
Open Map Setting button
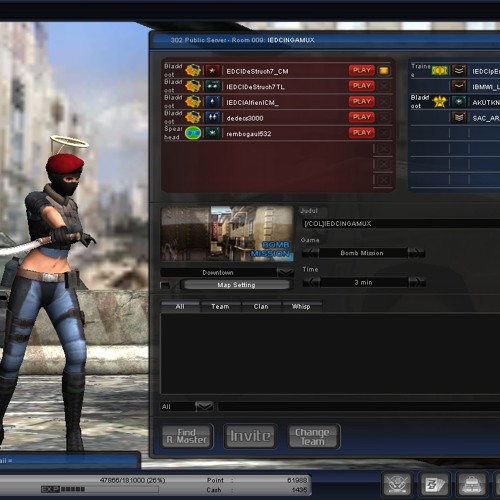[236, 285]
